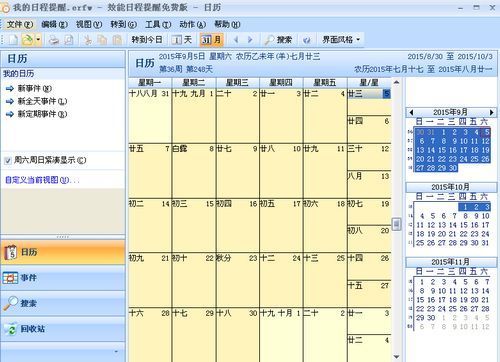Click the scissors cut icon
500x362 pixels.
tap(88, 40)
